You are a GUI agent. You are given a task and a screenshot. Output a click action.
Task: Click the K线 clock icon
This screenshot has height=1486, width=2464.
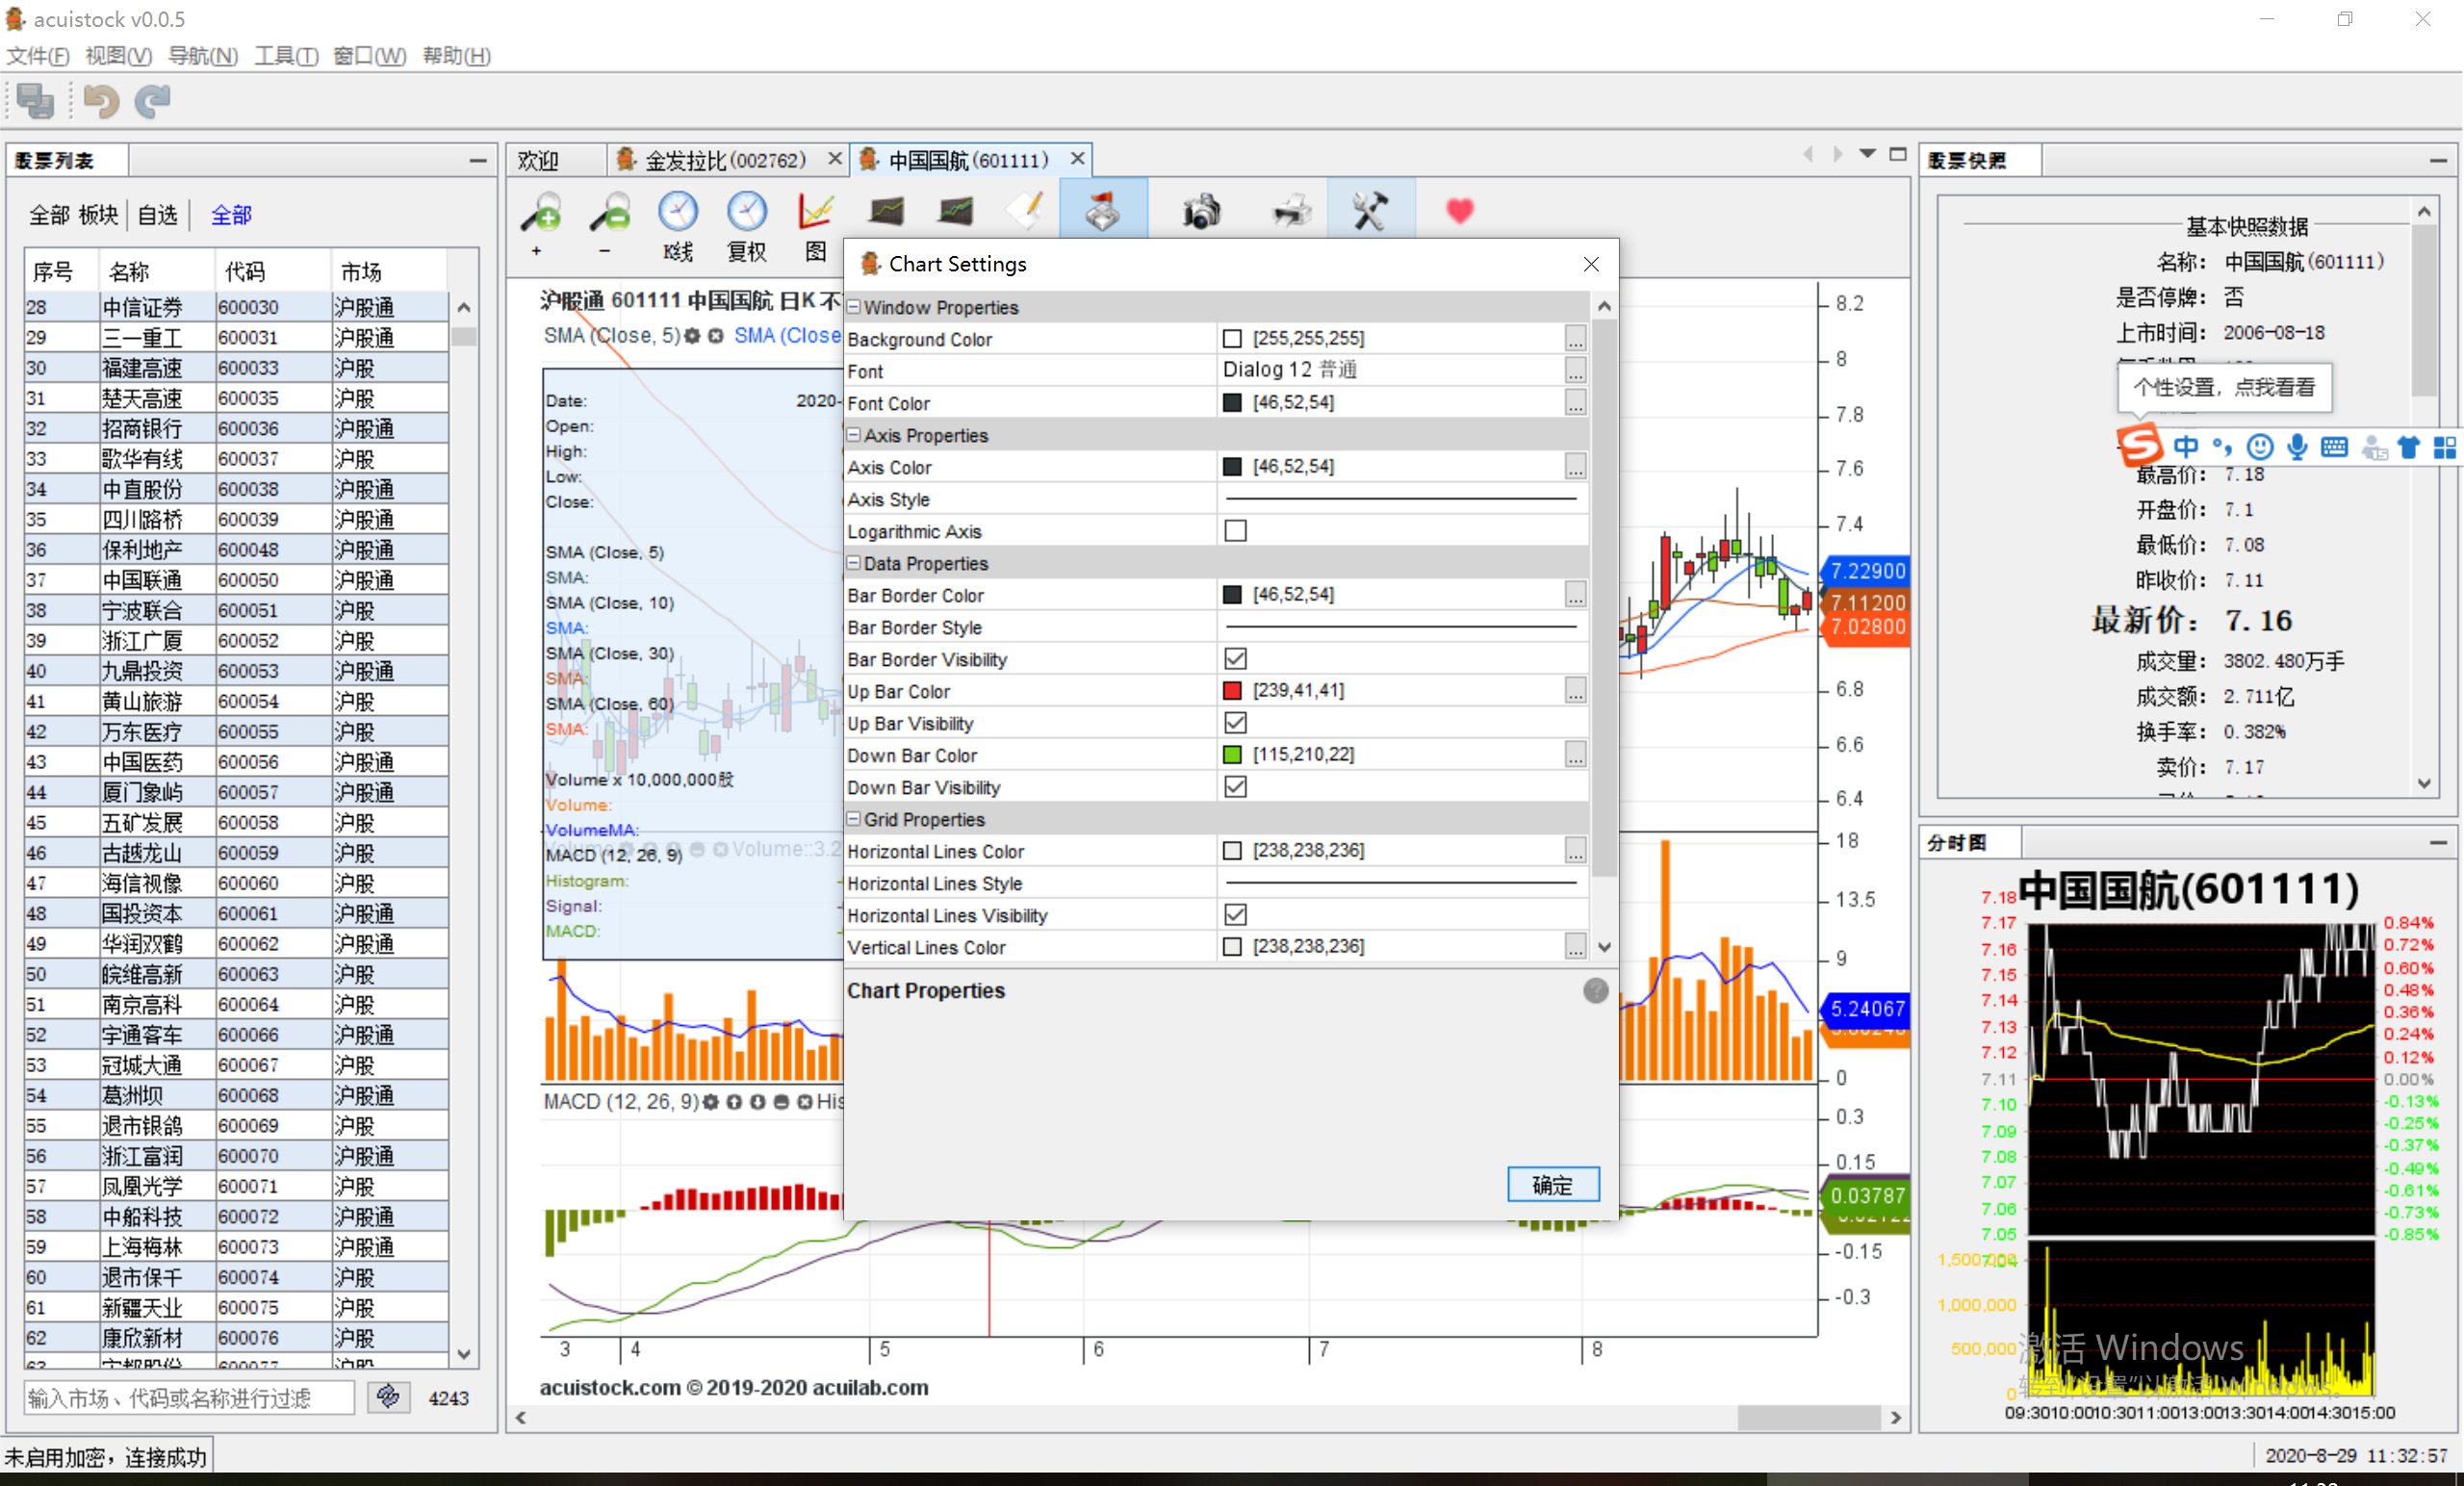click(x=677, y=212)
